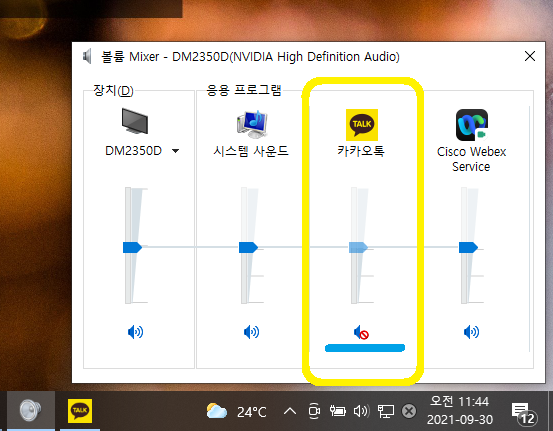Screen dimensions: 553x431
Task: Mute Cisco Webex Service volume
Action: coord(472,332)
